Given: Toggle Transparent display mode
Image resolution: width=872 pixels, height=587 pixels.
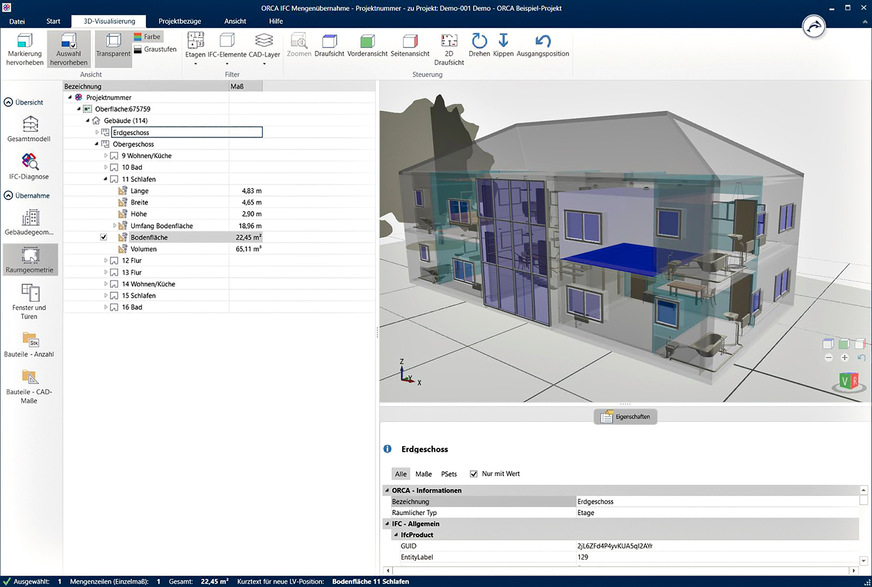Looking at the screenshot, I should (113, 46).
